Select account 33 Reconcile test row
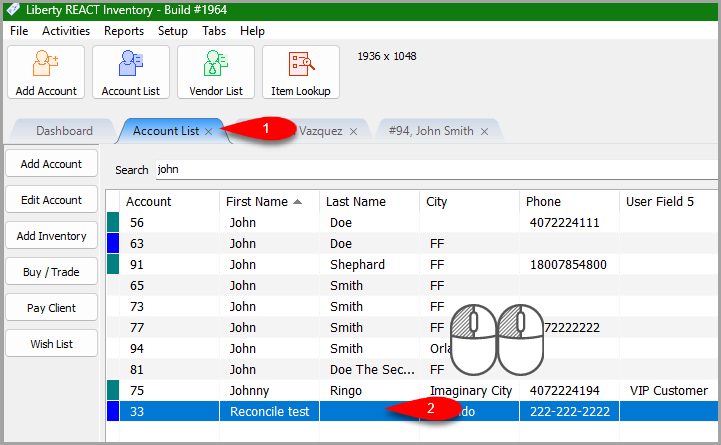721x445 pixels. pyautogui.click(x=412, y=411)
